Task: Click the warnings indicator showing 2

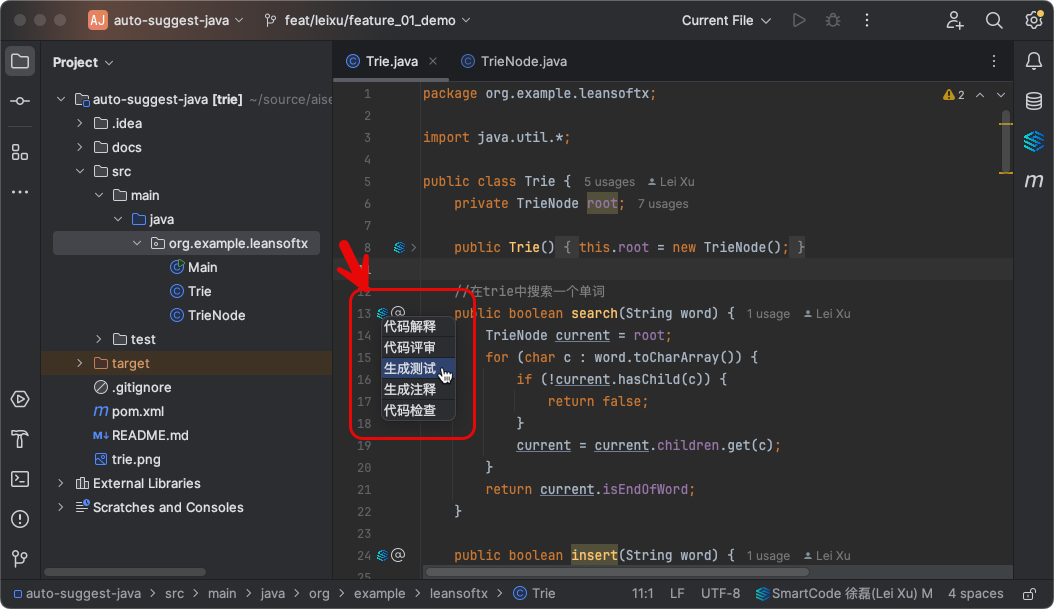Action: coord(953,95)
